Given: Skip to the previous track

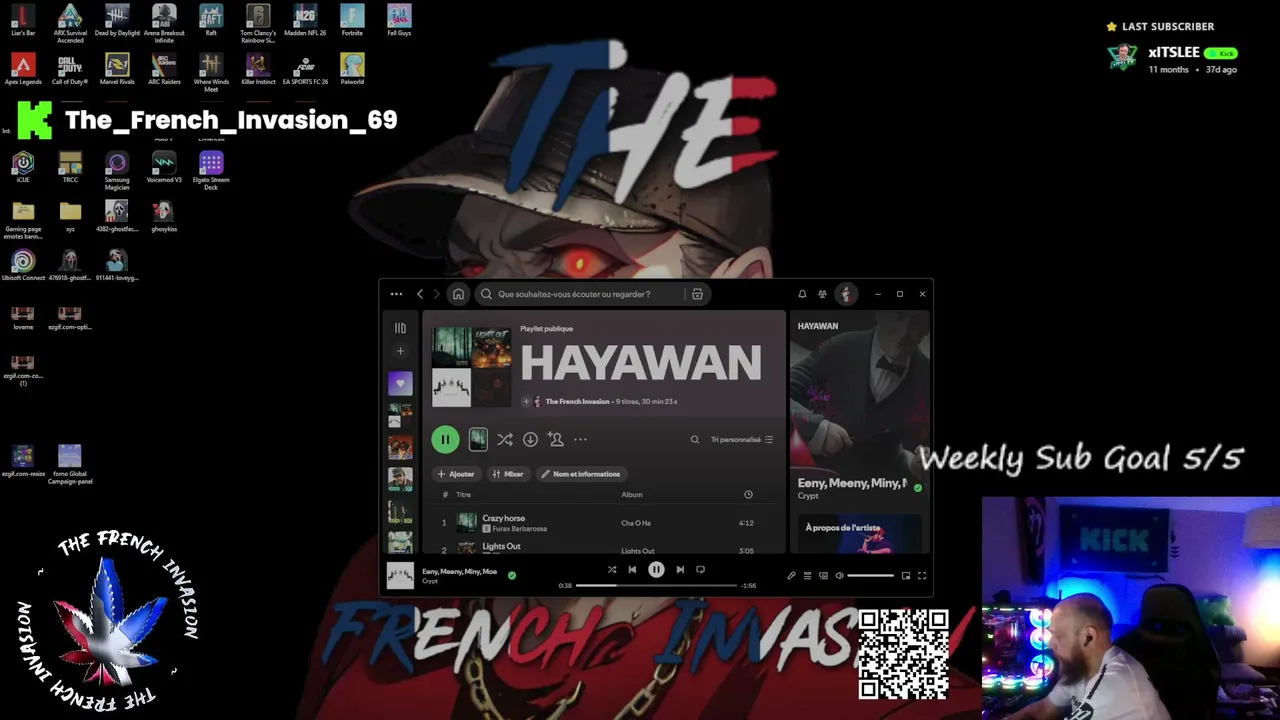Looking at the screenshot, I should [x=632, y=570].
